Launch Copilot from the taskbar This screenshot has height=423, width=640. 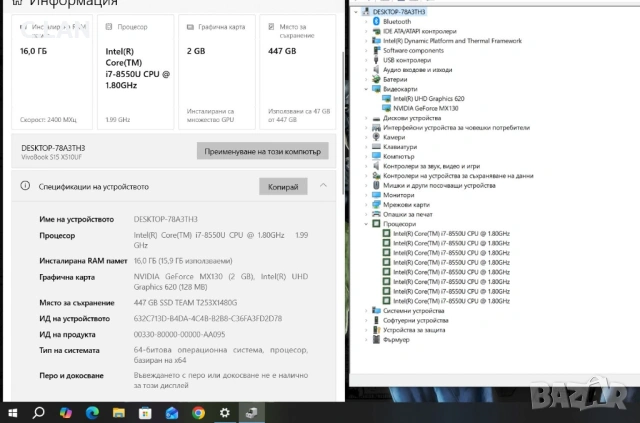[65, 413]
